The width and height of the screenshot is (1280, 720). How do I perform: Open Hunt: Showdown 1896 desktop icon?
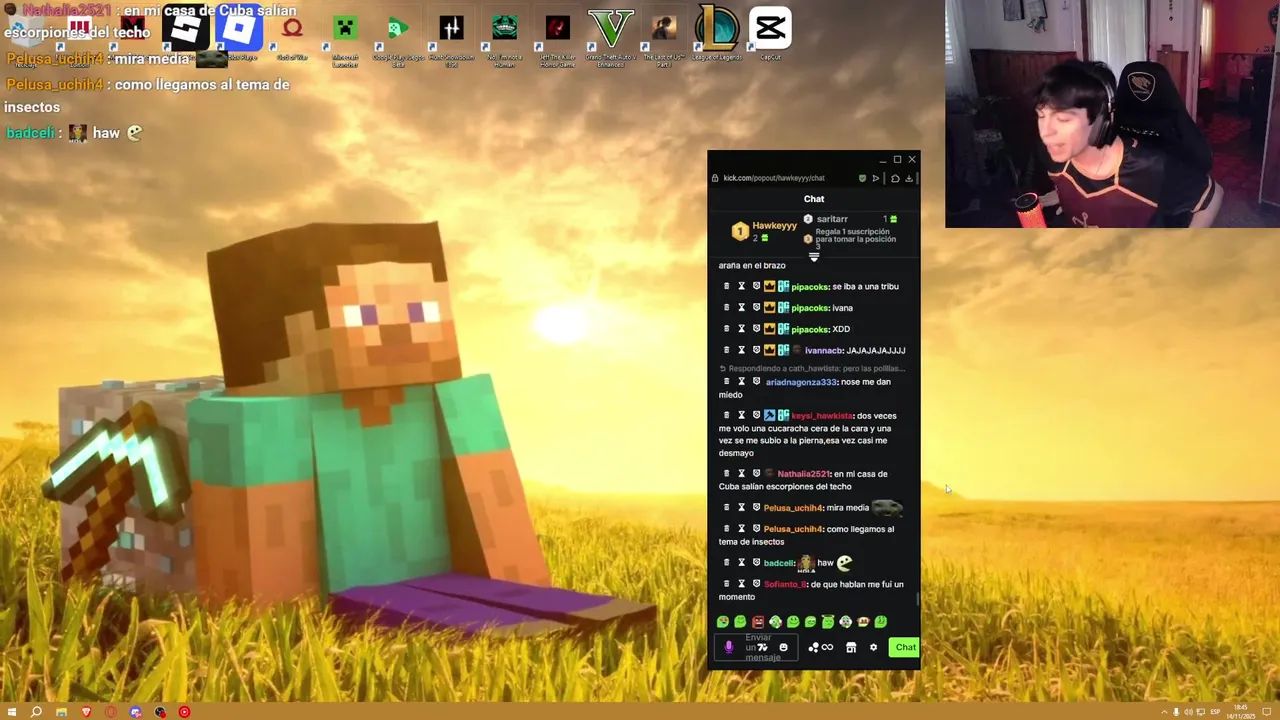(451, 35)
